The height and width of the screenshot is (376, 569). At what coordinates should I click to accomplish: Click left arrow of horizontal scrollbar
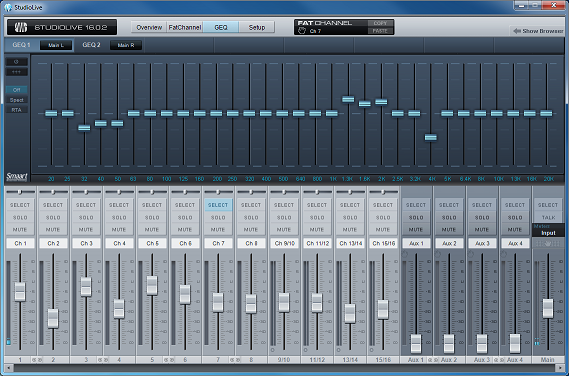(x=8, y=368)
